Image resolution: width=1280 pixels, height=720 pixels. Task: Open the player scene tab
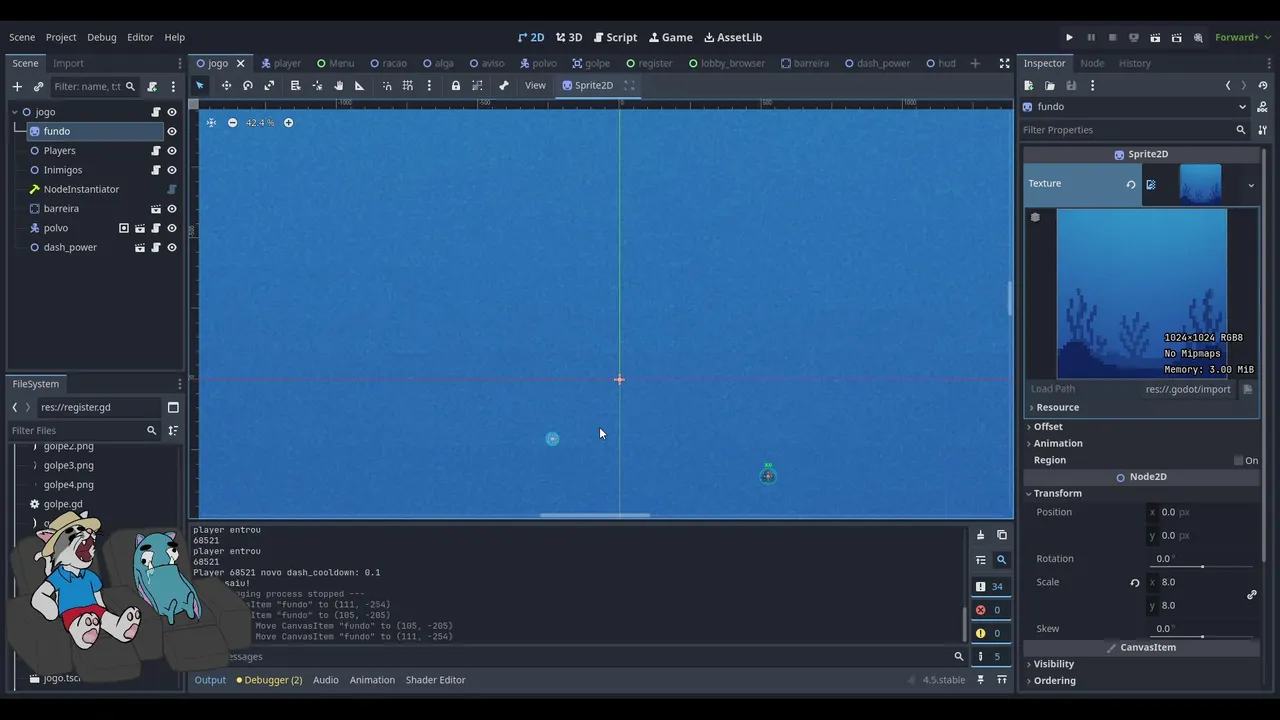(281, 63)
